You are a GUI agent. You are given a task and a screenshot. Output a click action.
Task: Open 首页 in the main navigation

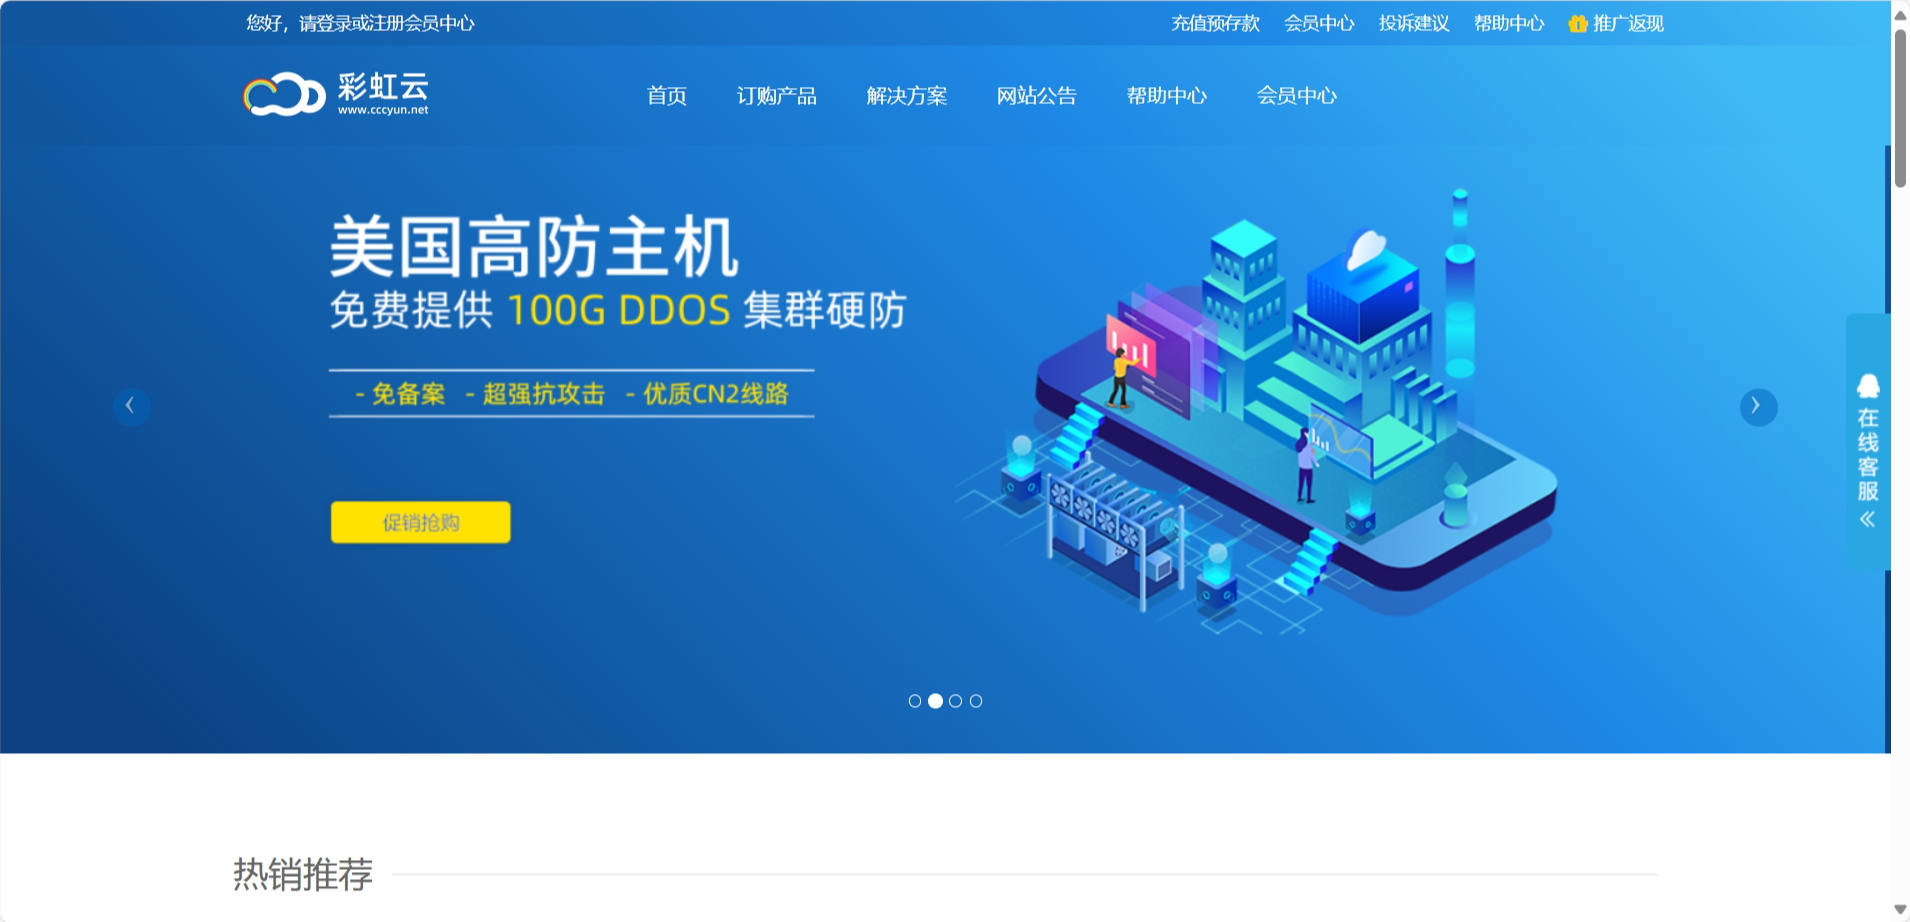tap(666, 96)
